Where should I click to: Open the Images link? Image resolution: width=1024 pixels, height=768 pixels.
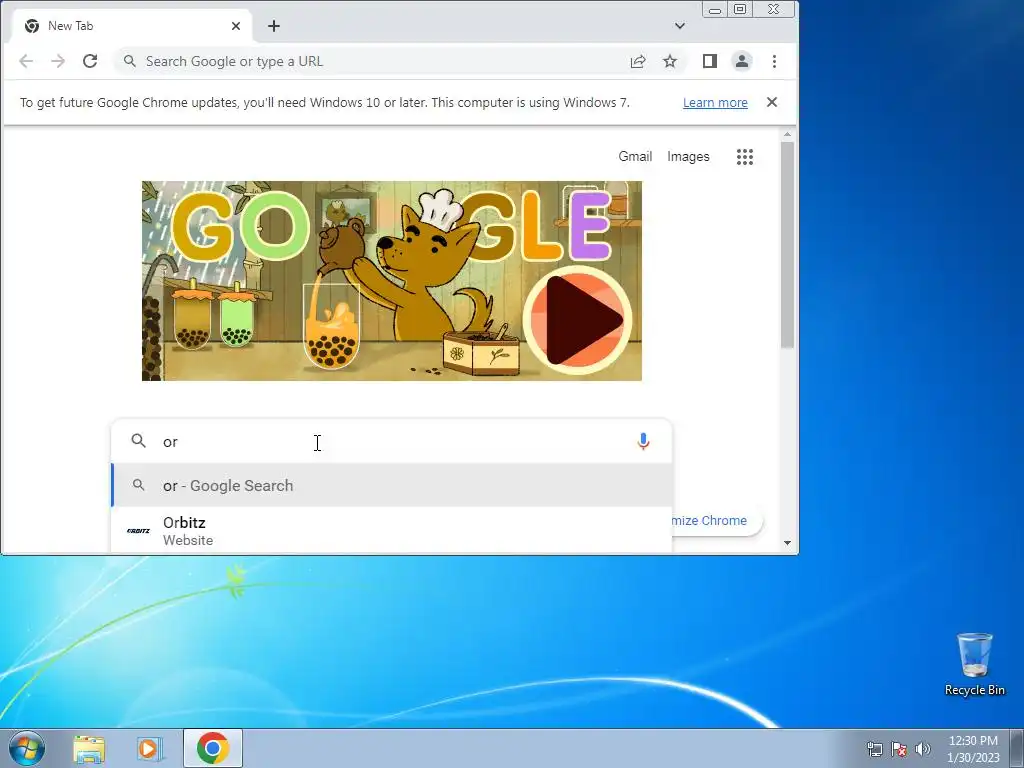[x=688, y=157]
